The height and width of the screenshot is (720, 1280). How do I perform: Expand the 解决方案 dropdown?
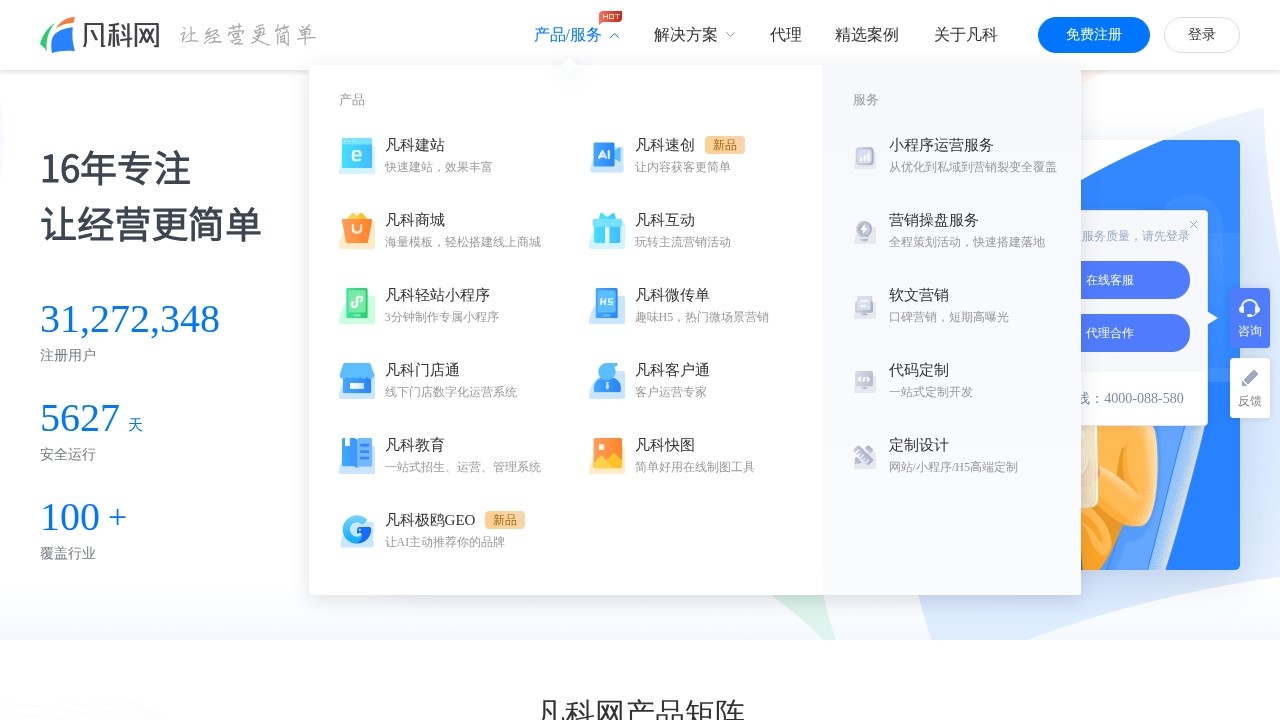pyautogui.click(x=693, y=35)
